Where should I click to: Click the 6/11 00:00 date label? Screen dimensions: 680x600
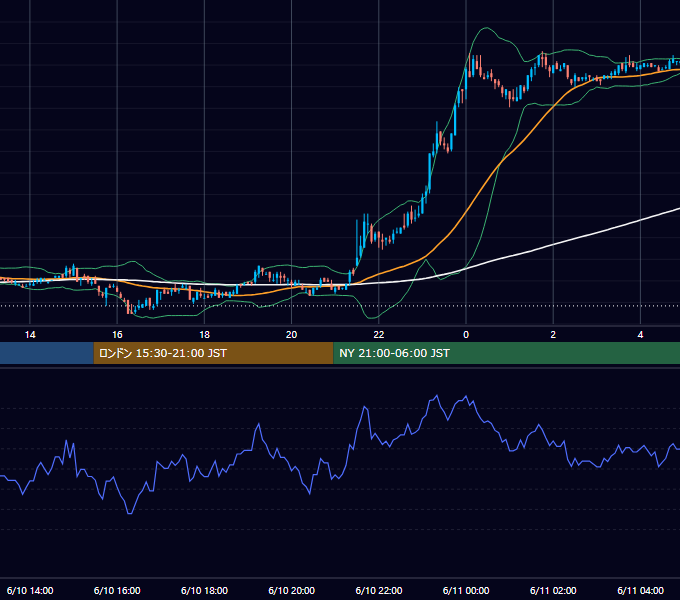(x=466, y=590)
